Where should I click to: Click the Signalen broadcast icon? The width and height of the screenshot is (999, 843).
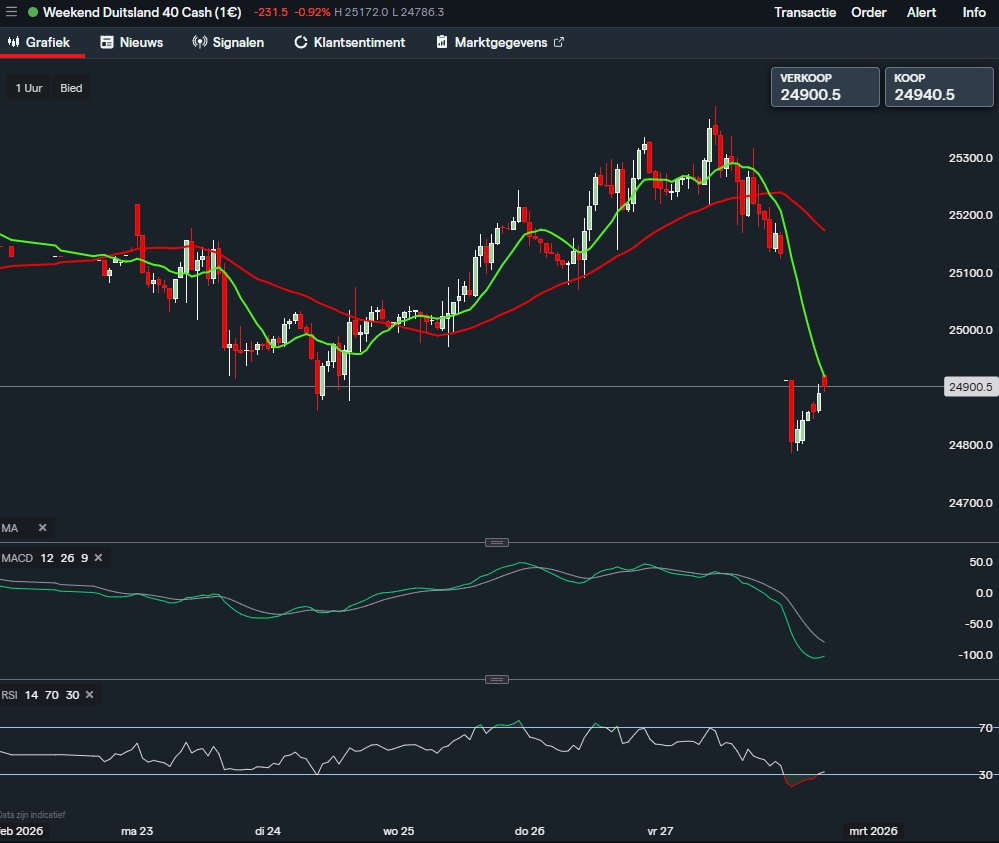[199, 42]
